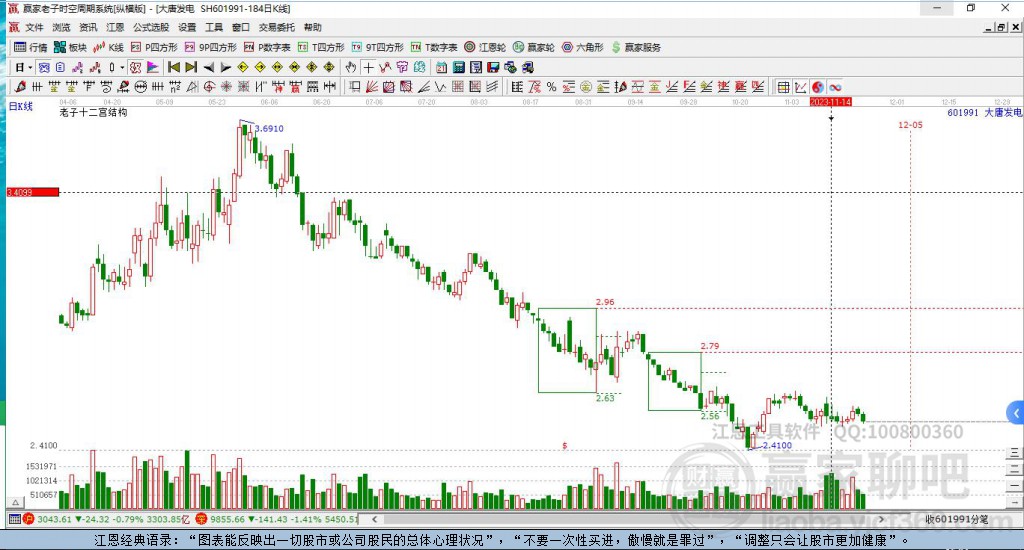Screen dimensions: 1024x550
Task: Open 9T四方形 tool
Action: coord(377,47)
